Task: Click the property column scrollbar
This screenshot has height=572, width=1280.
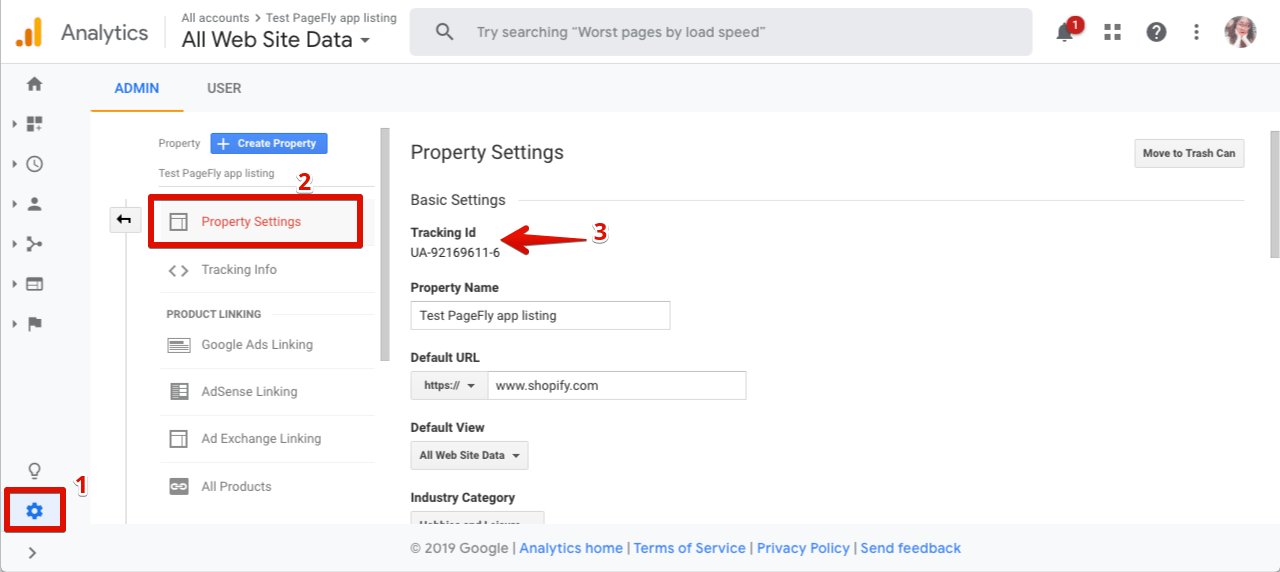Action: [385, 245]
